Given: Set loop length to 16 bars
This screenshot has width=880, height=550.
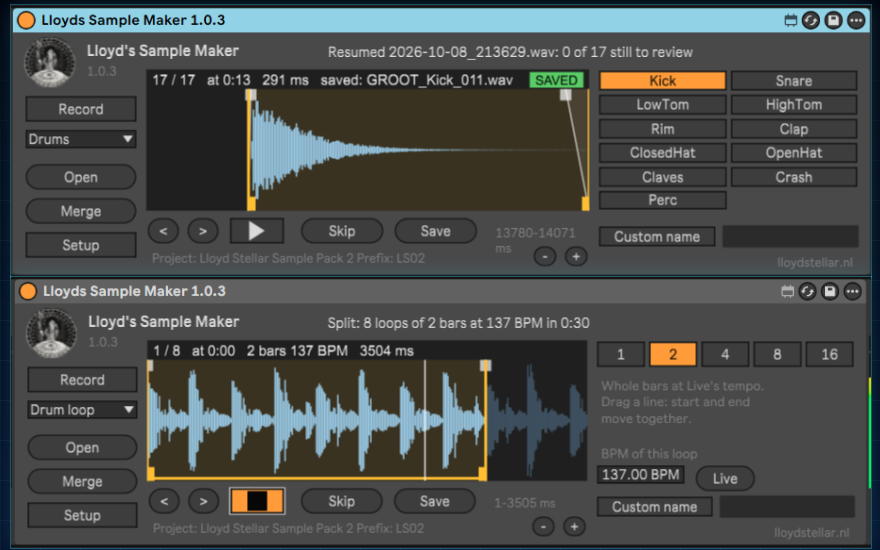Looking at the screenshot, I should tap(829, 355).
